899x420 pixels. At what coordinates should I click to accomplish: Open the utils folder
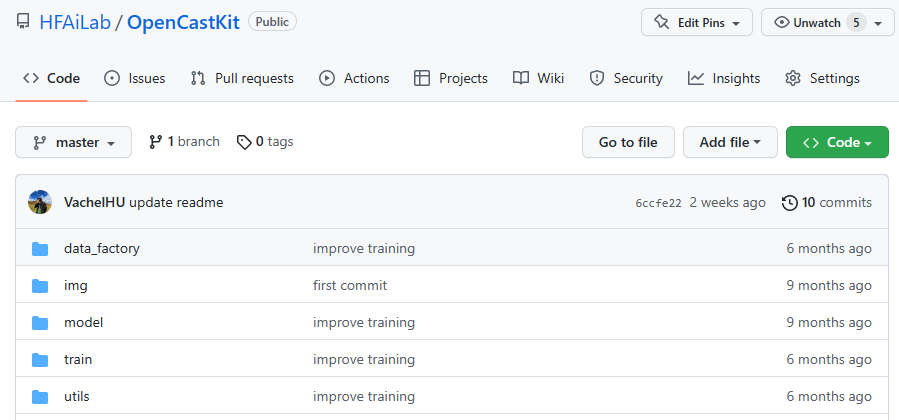coord(77,396)
